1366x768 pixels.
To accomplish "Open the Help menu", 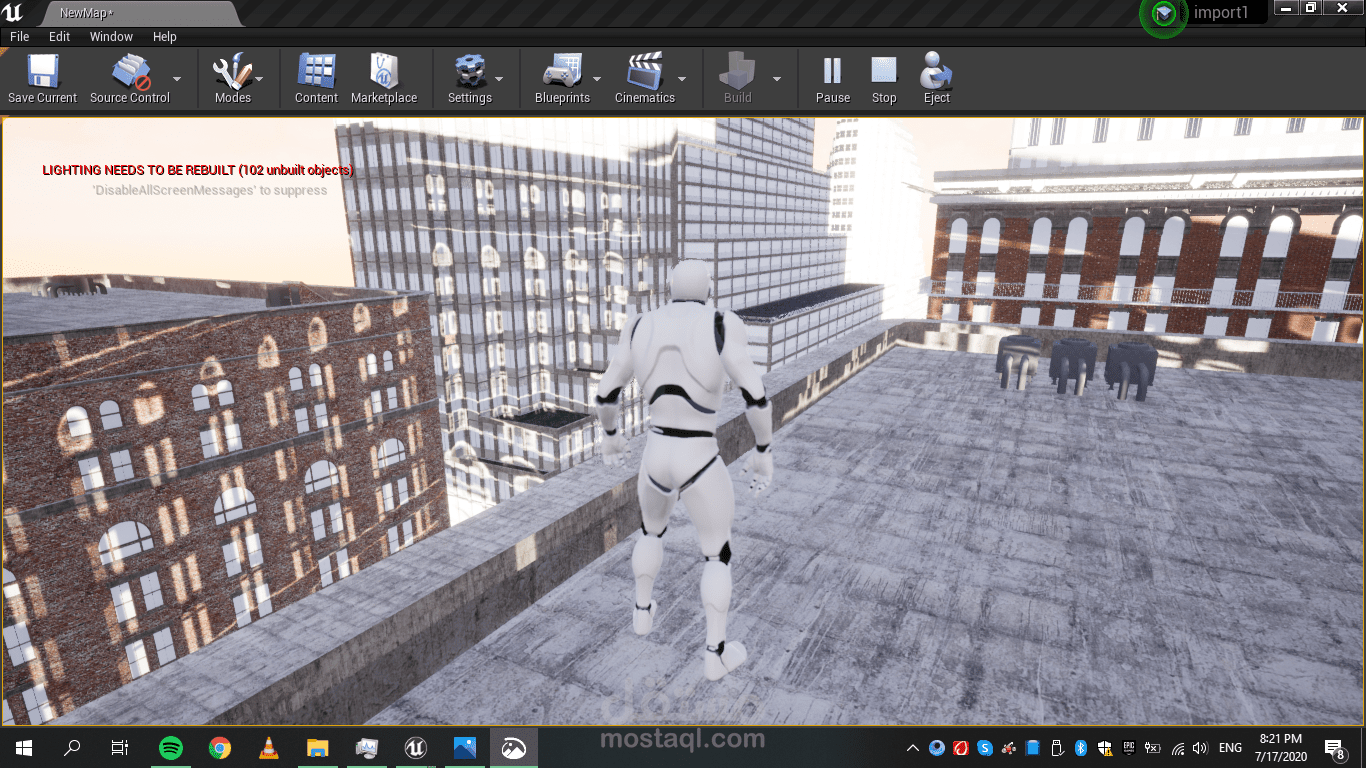I will point(165,36).
